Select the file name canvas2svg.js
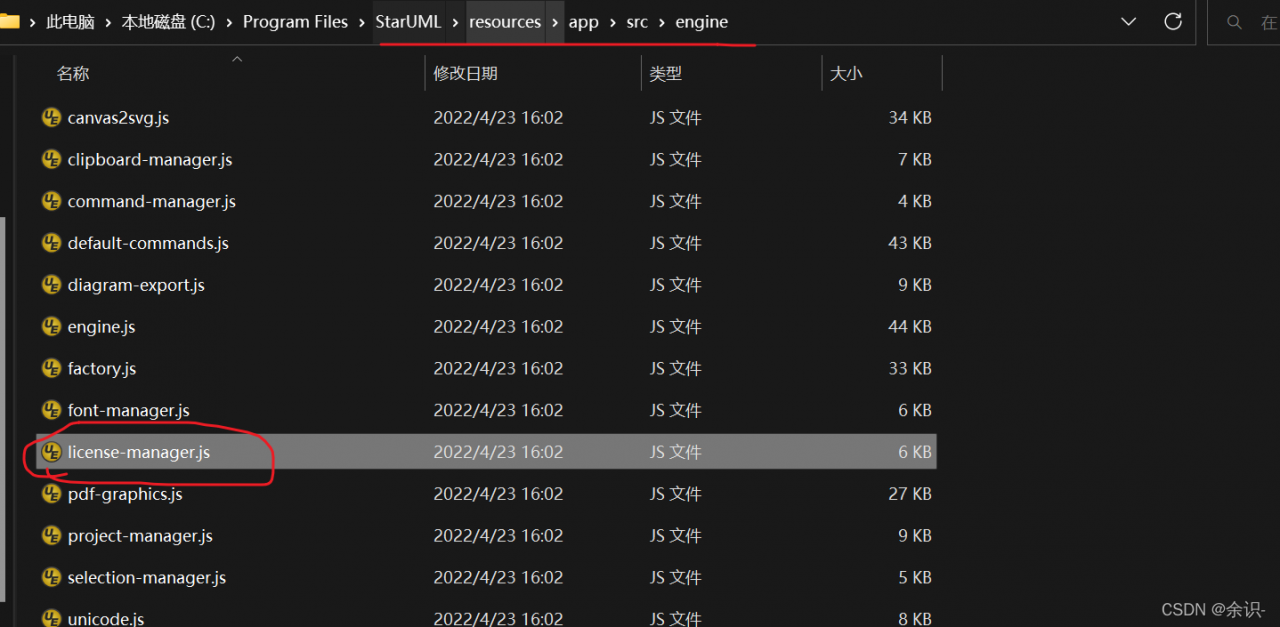The width and height of the screenshot is (1280, 627). coord(118,118)
